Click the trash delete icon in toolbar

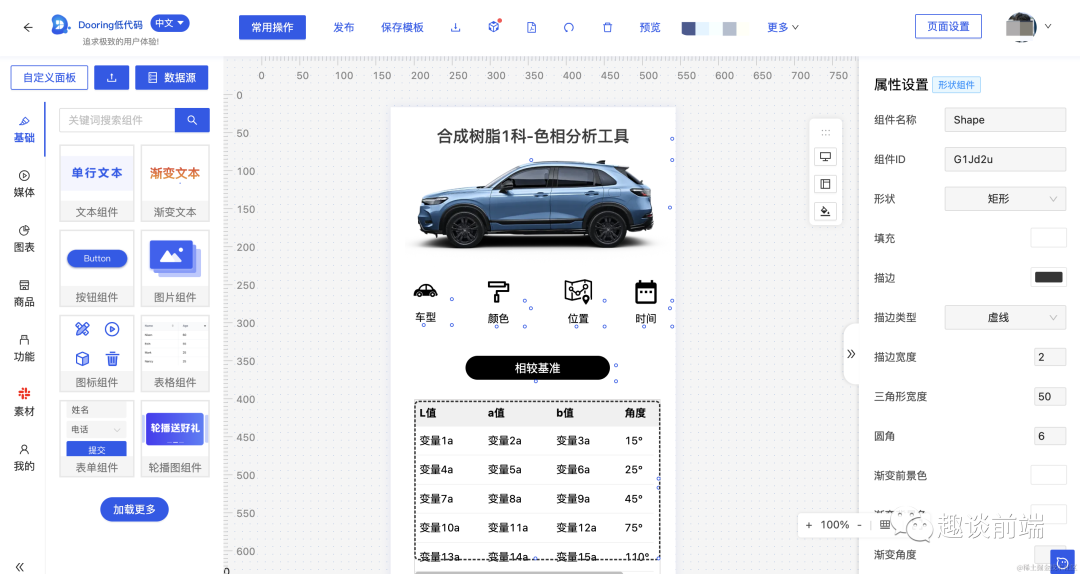point(607,28)
